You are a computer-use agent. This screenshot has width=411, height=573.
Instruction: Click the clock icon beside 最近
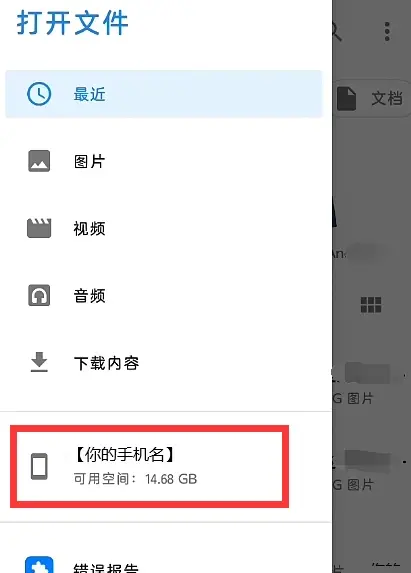[x=39, y=94]
